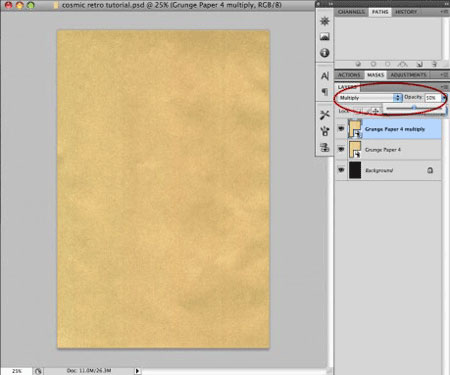Open the Paragraph panel icon
This screenshot has width=450, height=375.
point(325,91)
